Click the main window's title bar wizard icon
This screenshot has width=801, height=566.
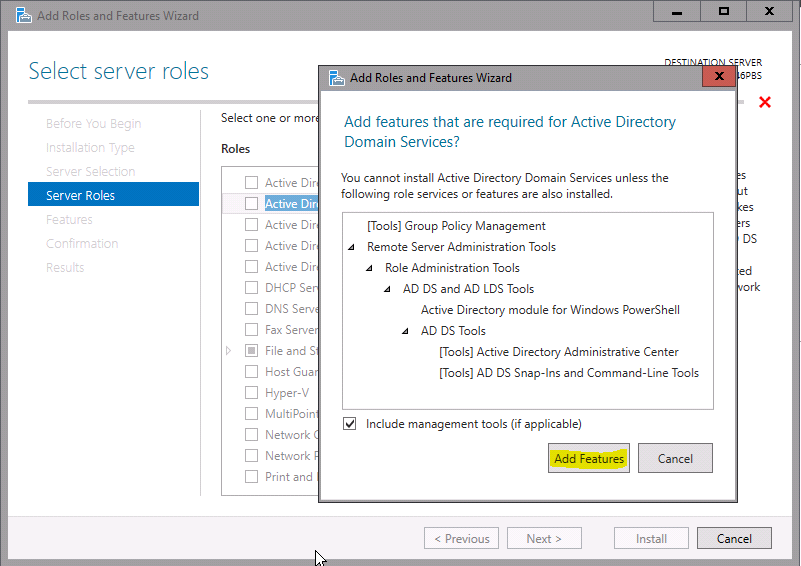[x=23, y=15]
